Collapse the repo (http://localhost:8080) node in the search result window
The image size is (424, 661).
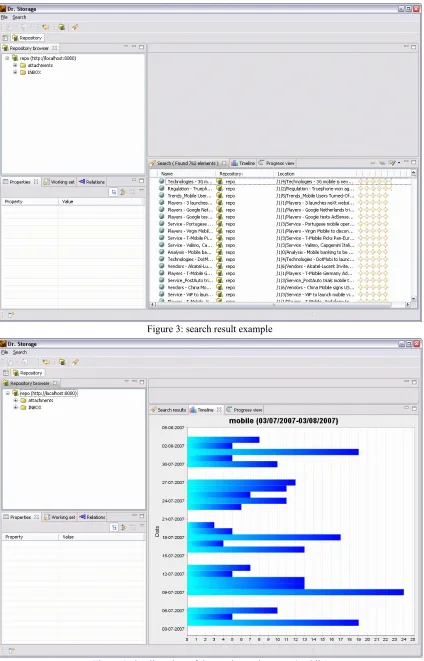point(7,58)
